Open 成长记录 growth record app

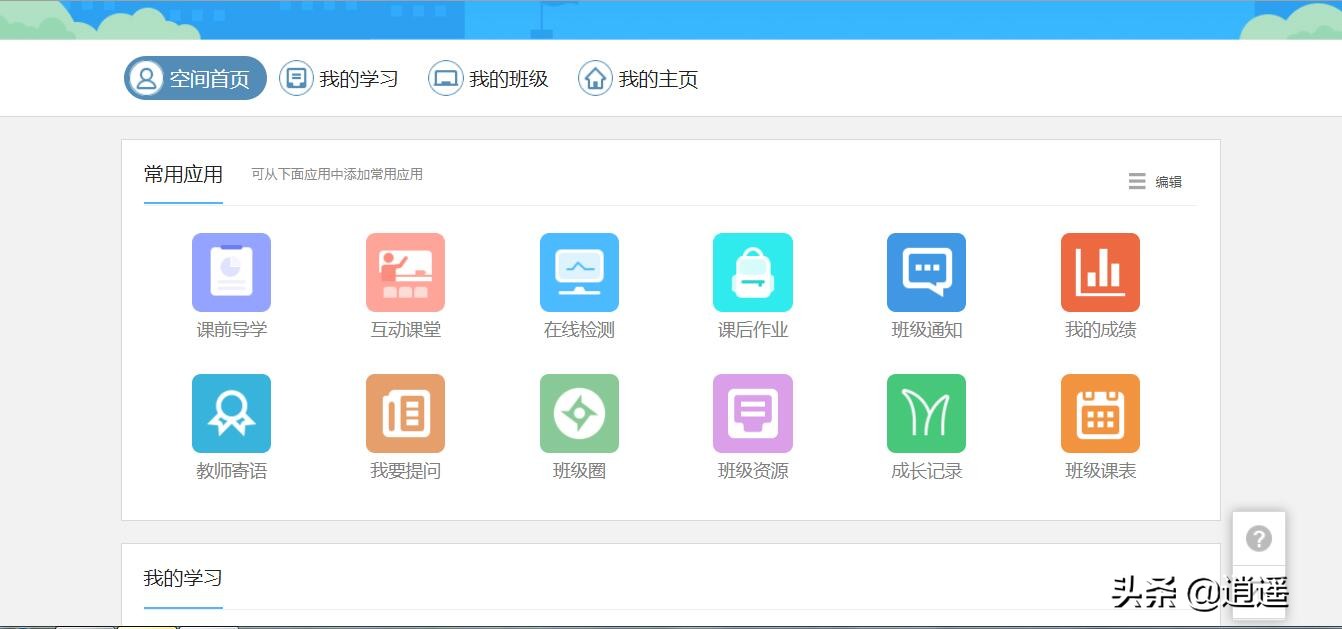pos(926,412)
